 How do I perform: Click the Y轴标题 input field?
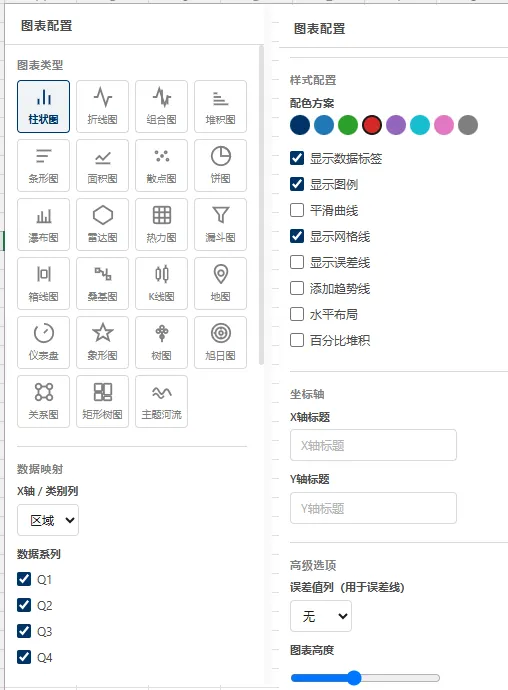[373, 508]
